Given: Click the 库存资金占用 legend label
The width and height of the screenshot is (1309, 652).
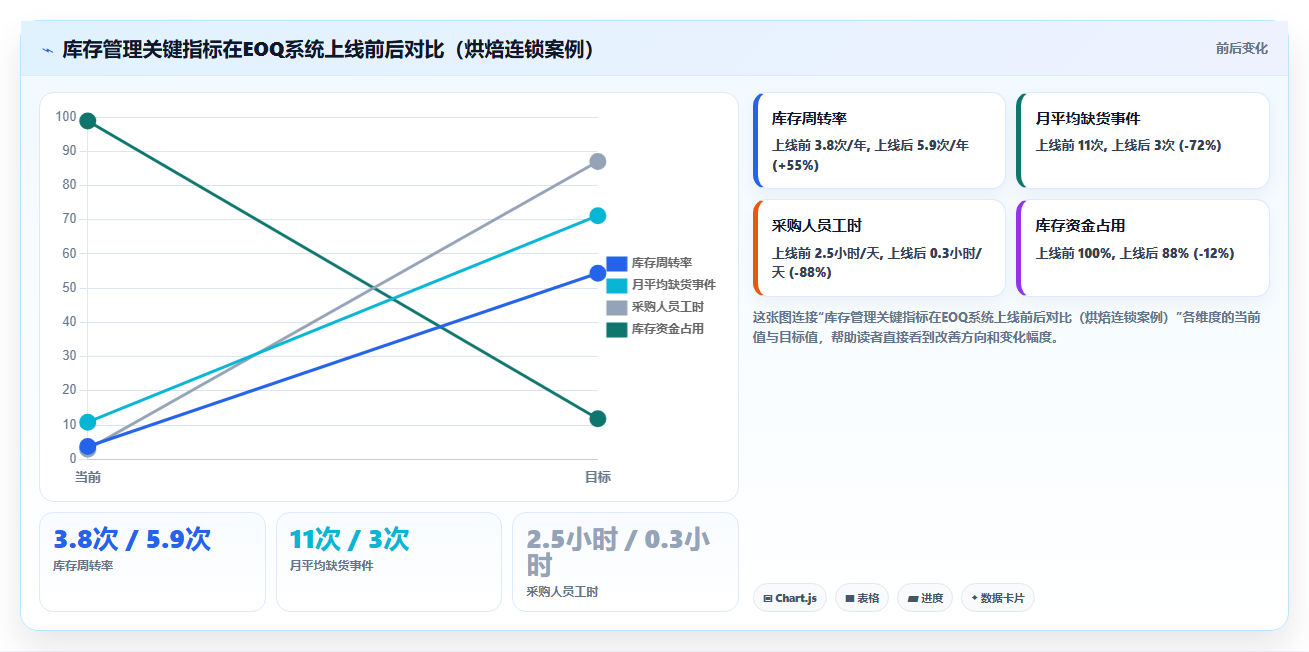Looking at the screenshot, I should (x=668, y=329).
